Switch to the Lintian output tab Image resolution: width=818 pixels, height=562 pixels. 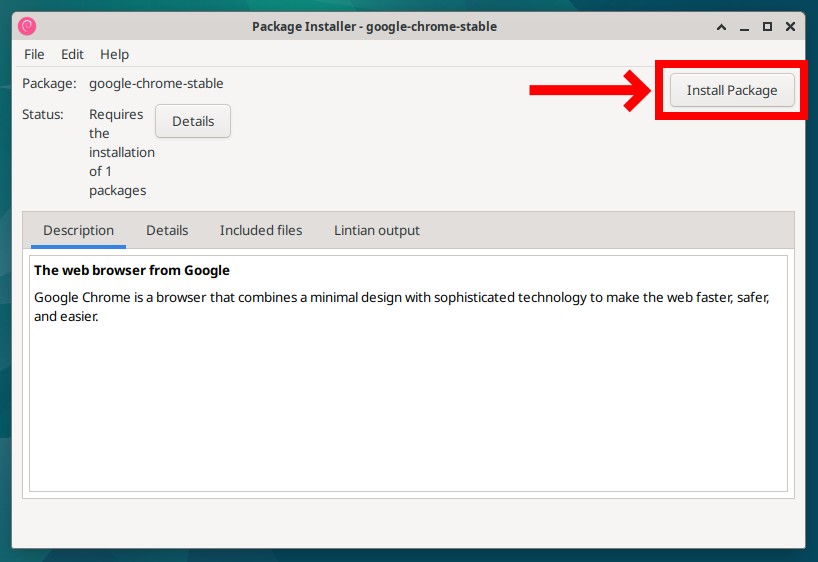point(377,230)
